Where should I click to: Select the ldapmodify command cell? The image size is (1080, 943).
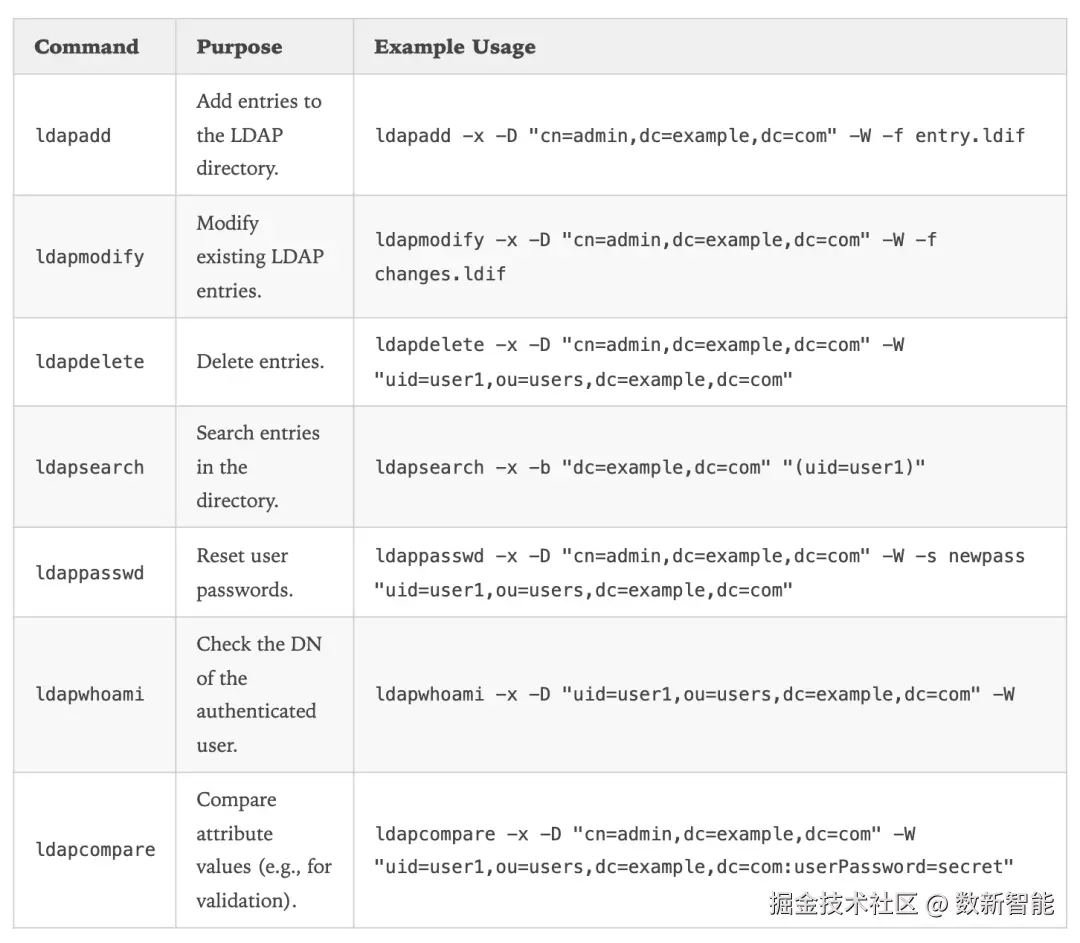pyautogui.click(x=90, y=257)
